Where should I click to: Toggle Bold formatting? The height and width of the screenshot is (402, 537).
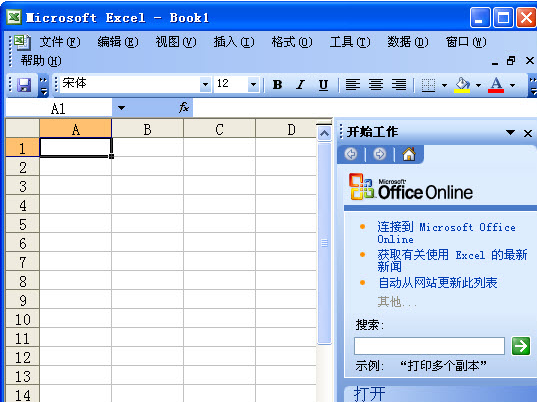click(x=277, y=85)
